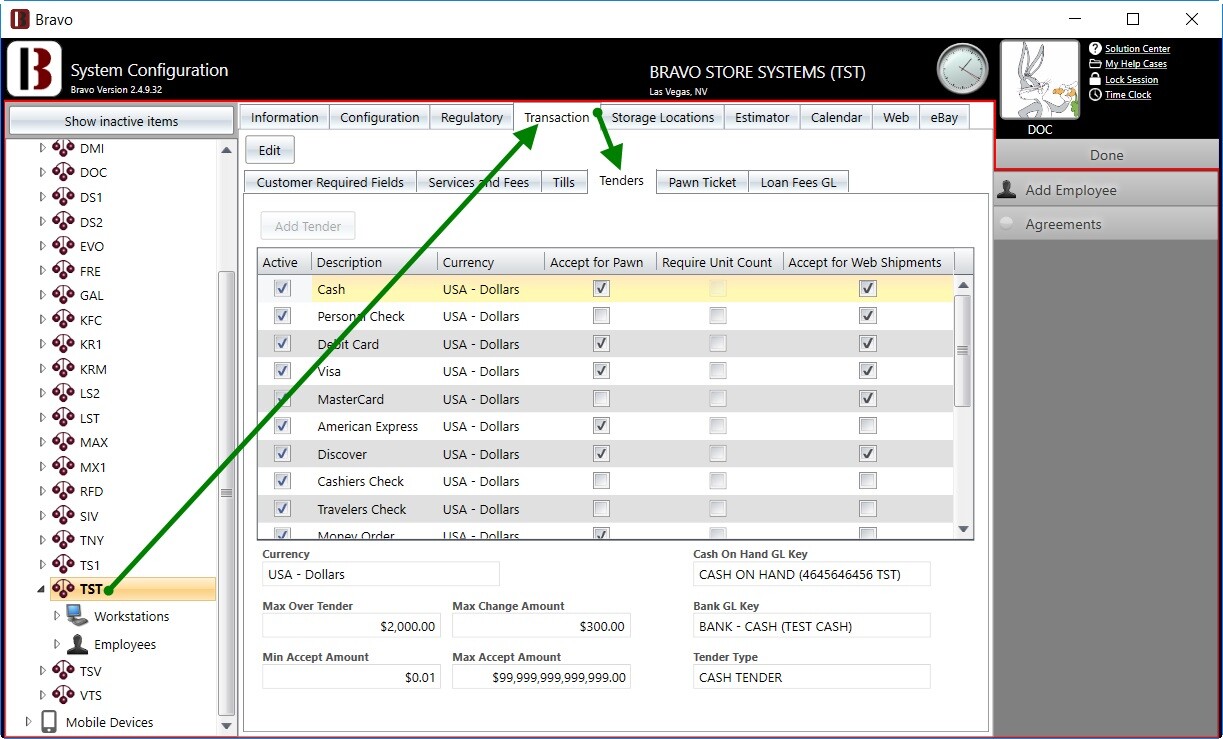Expand the DS2 store node

(x=42, y=222)
